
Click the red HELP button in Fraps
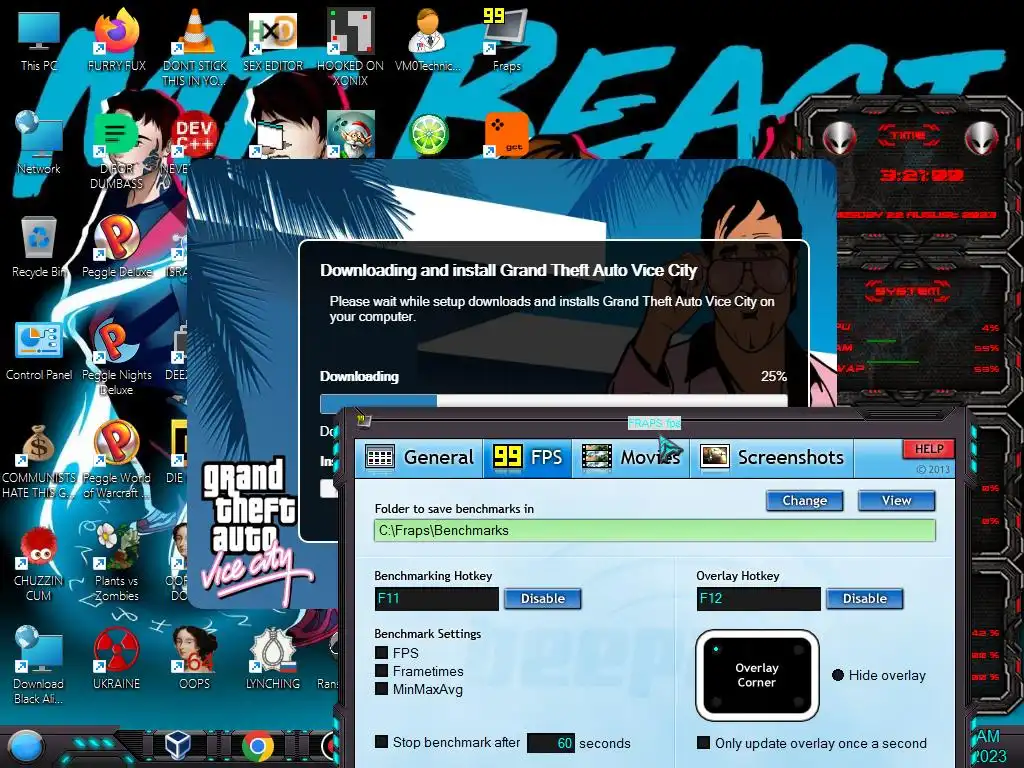point(929,449)
